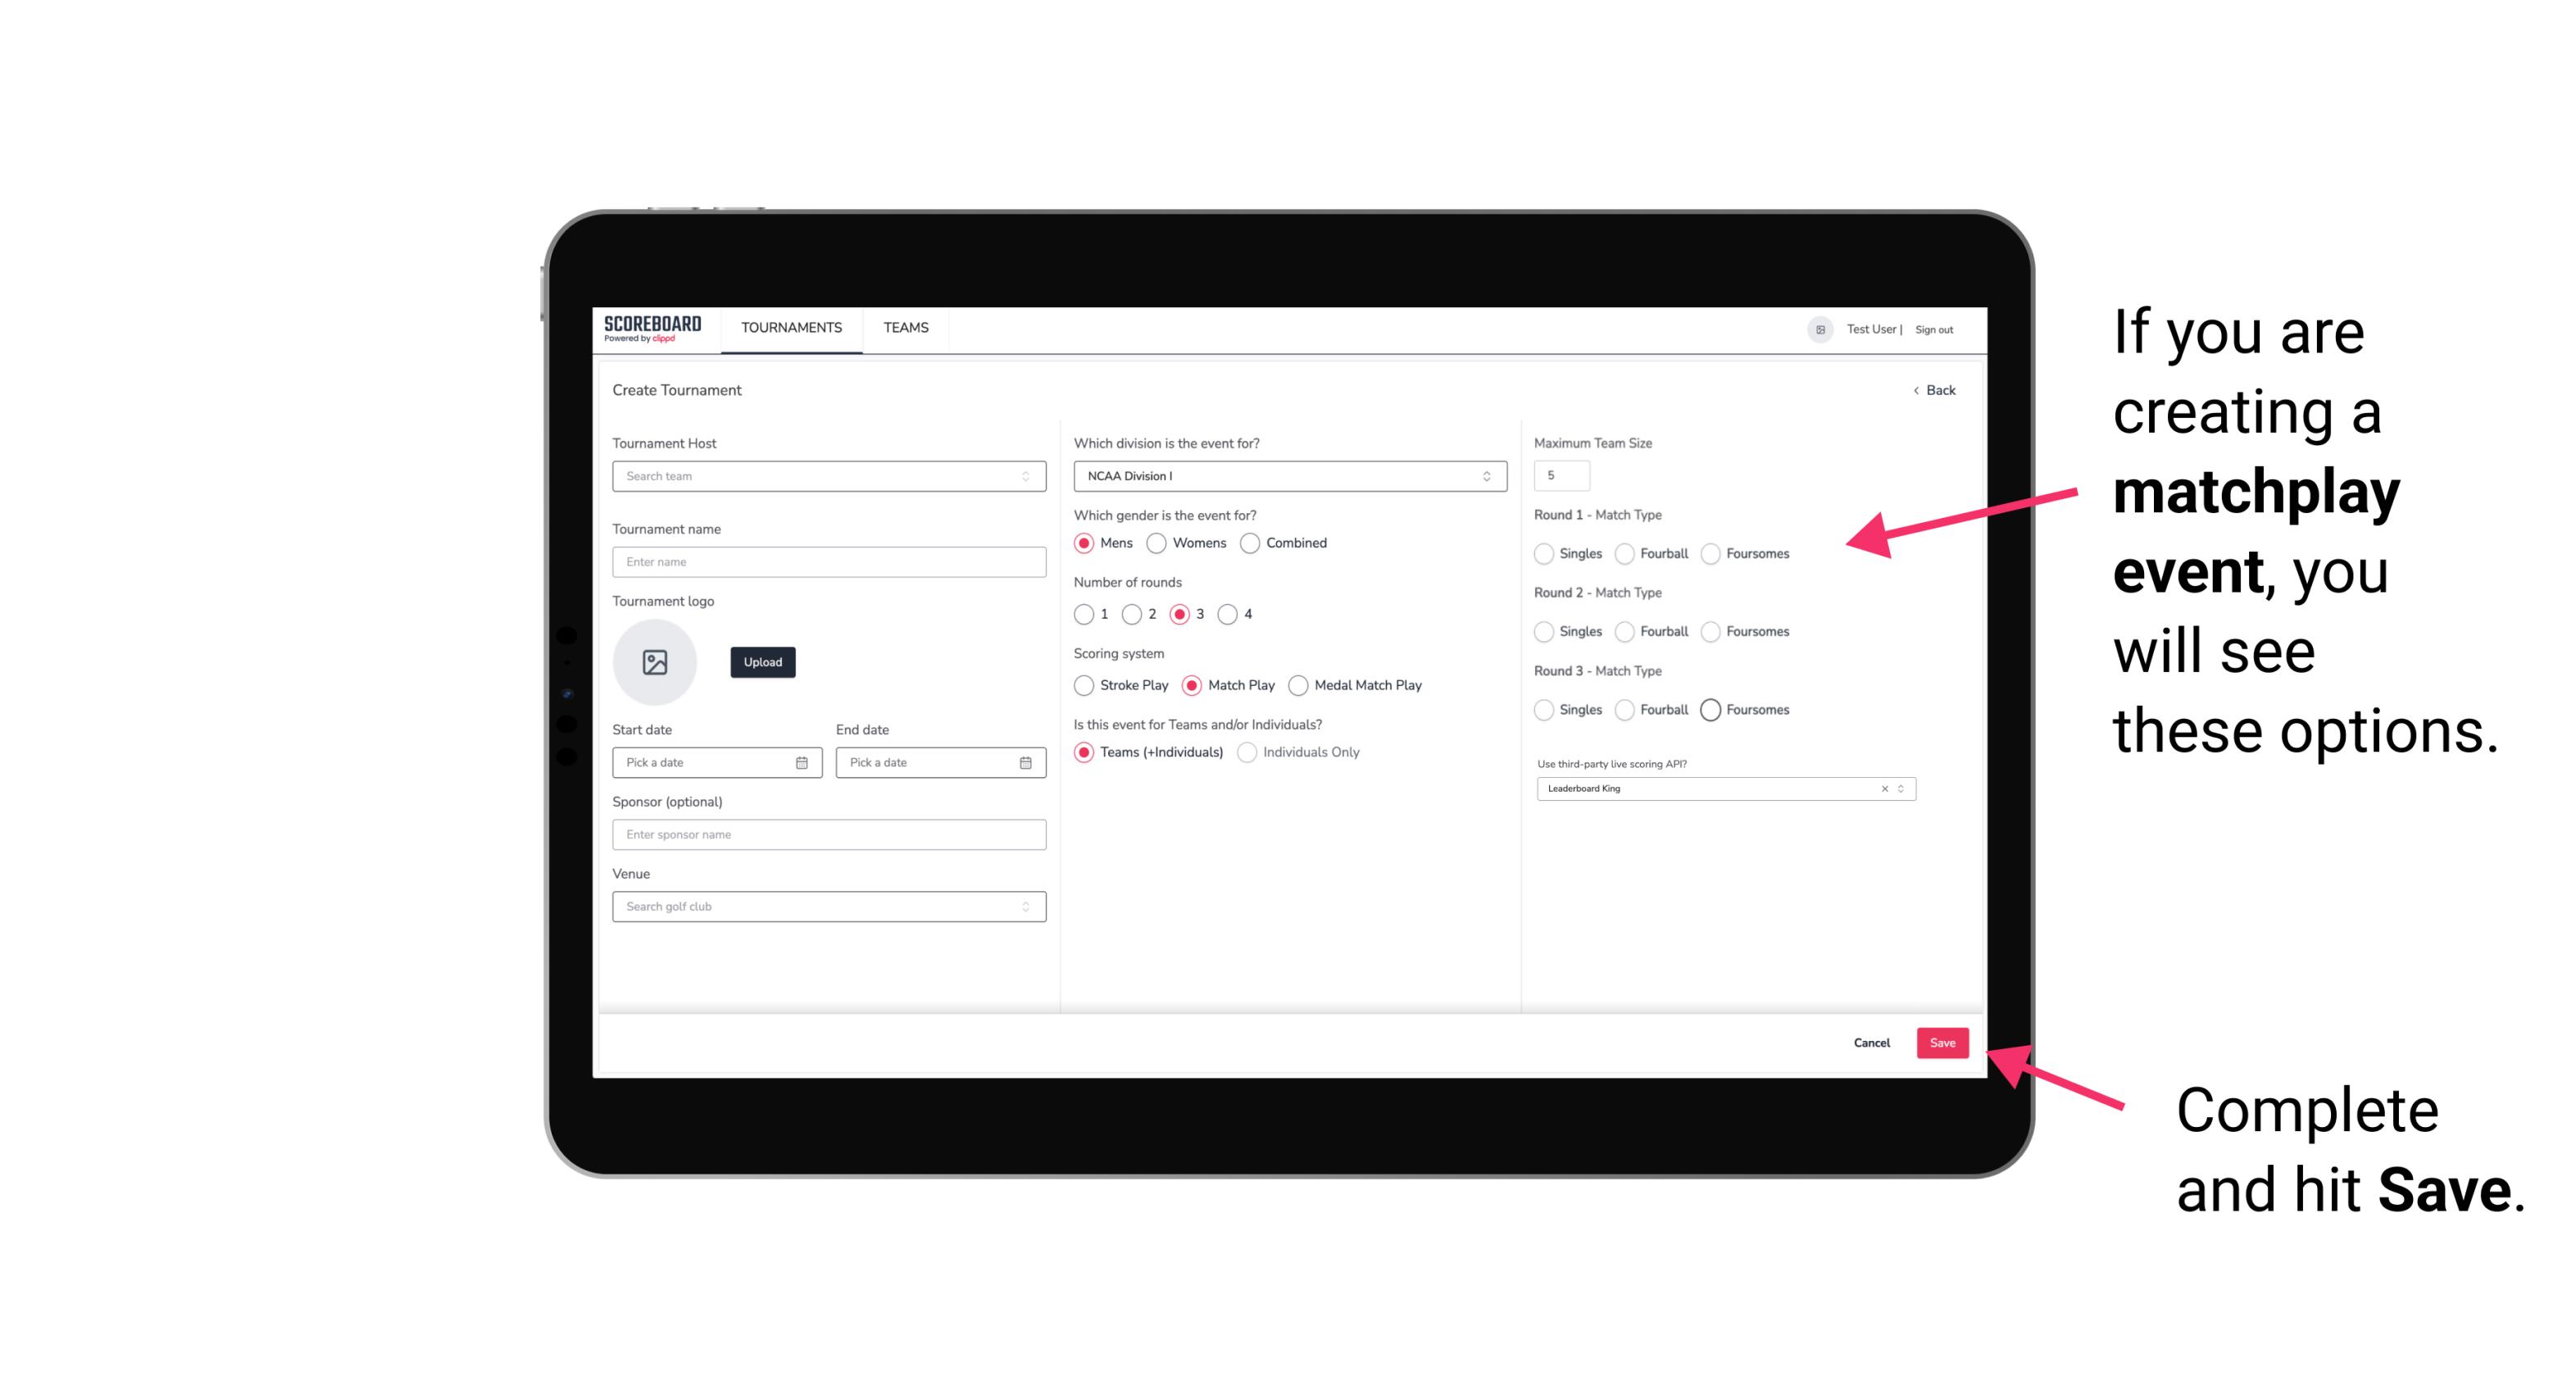This screenshot has height=1386, width=2576.
Task: Switch to the TEAMS tab
Action: click(906, 328)
